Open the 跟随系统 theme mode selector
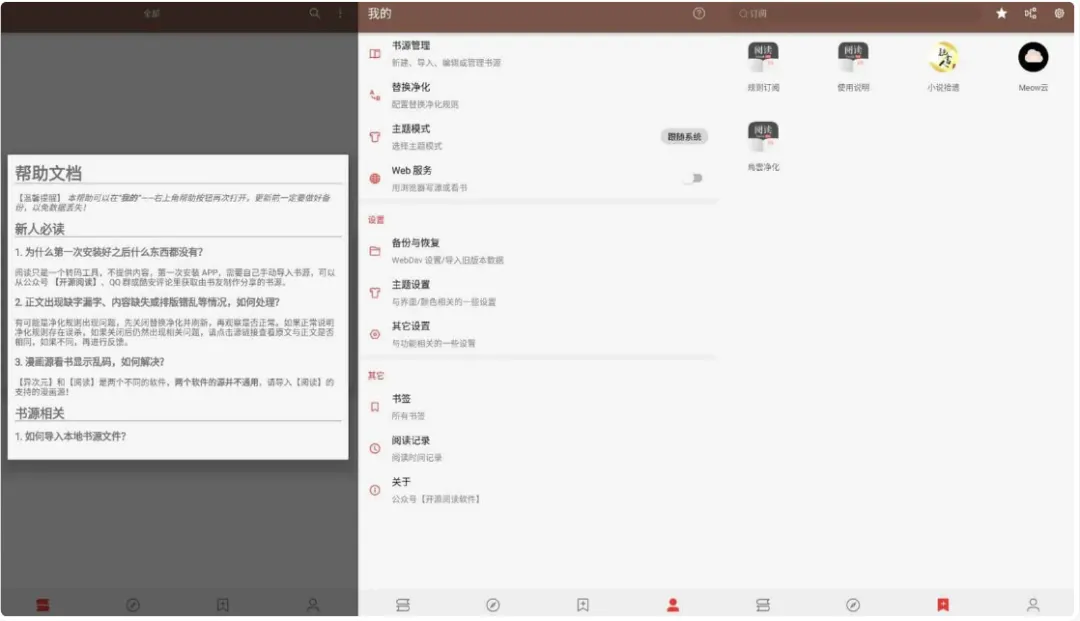Viewport: 1080px width, 621px height. [684, 136]
